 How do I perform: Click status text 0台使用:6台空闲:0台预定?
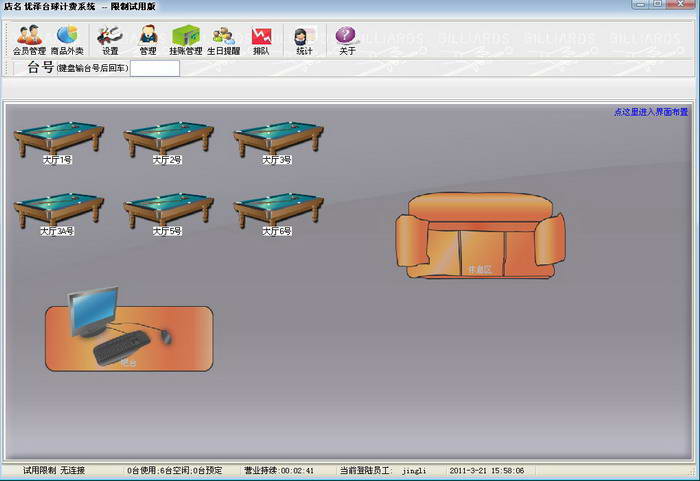tap(175, 470)
